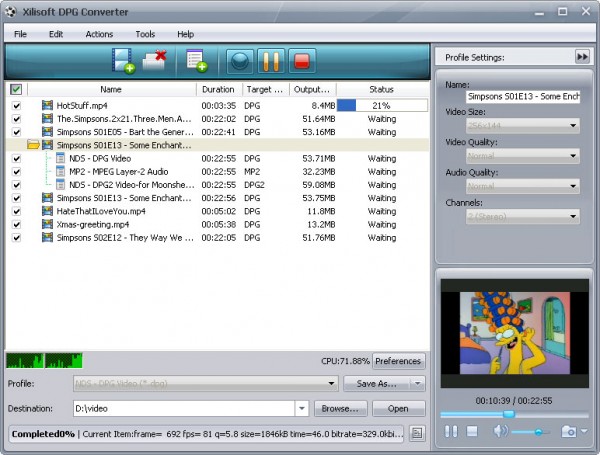Viewport: 600px width, 455px height.
Task: Click the Remove file icon with red X
Action: [154, 61]
